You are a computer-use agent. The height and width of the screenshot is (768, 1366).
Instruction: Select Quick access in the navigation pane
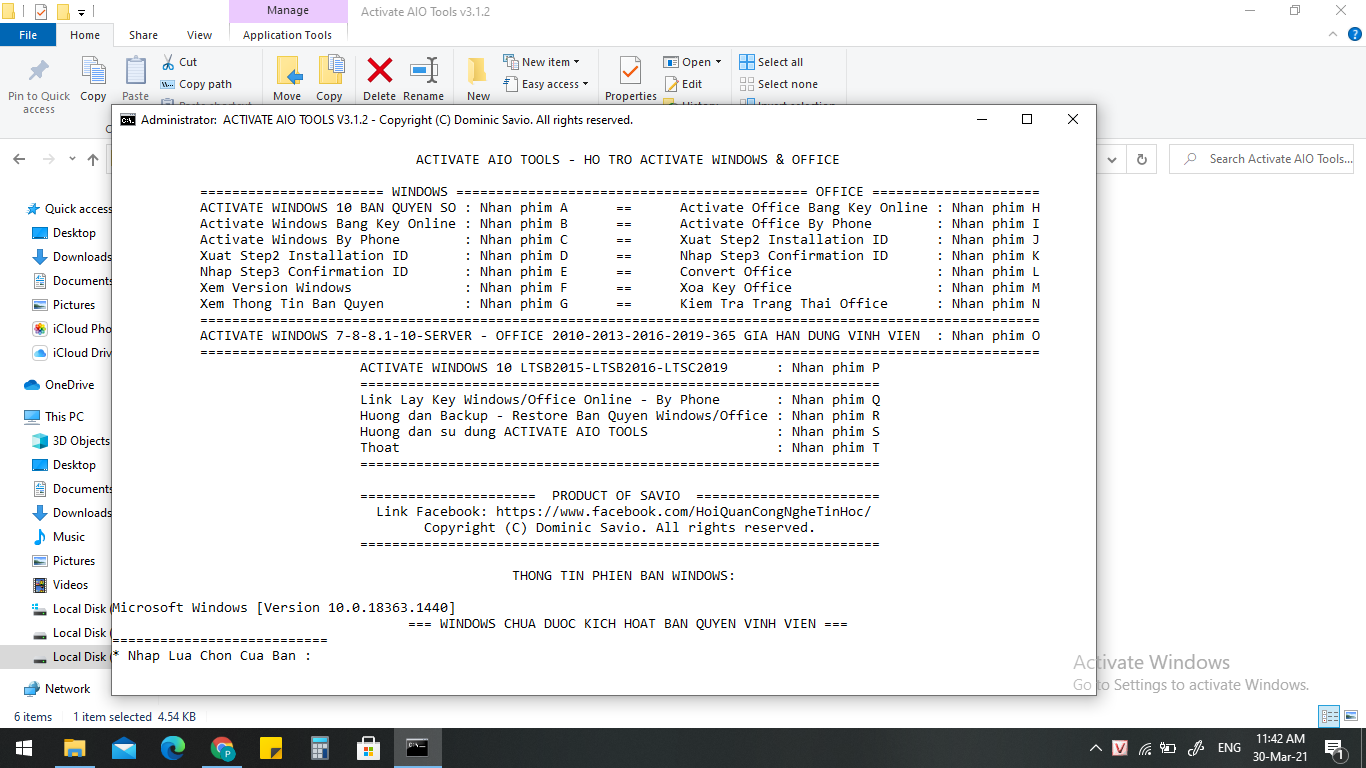tap(69, 209)
